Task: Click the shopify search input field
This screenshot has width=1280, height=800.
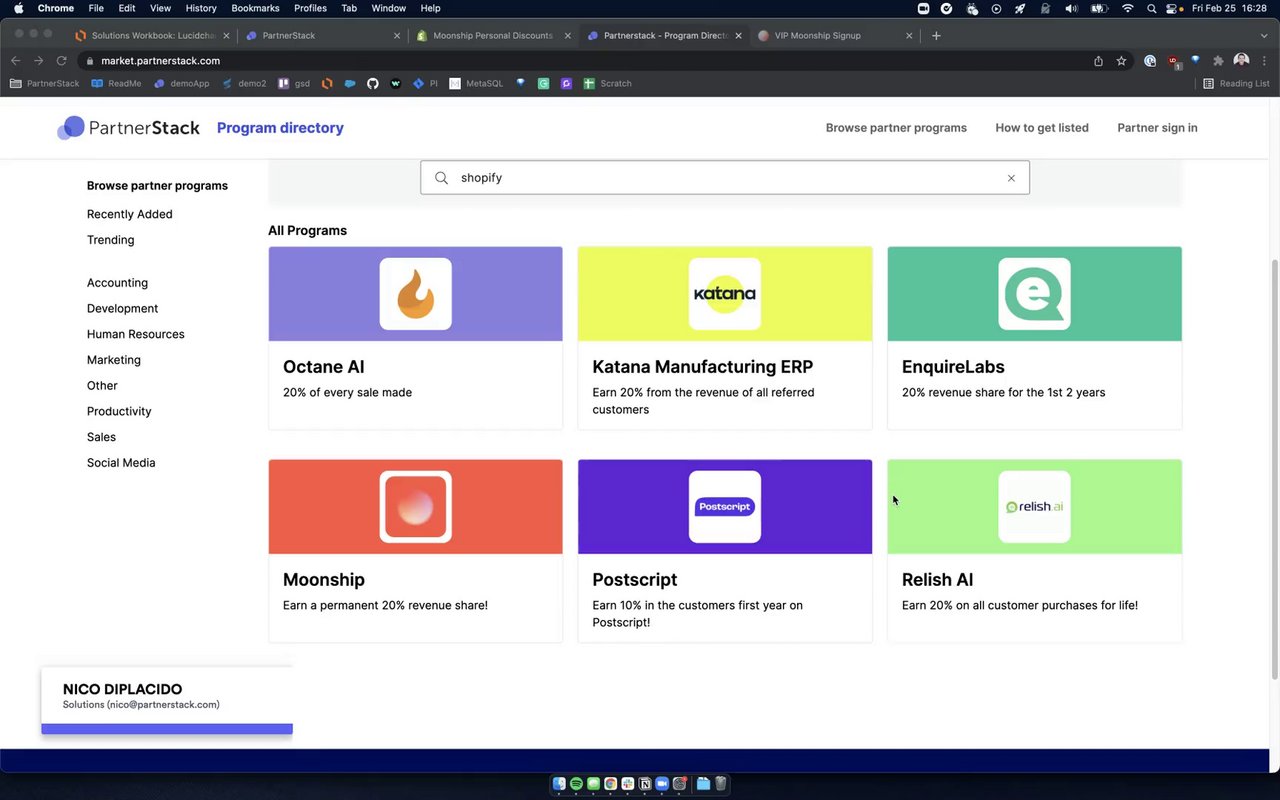Action: 725,178
